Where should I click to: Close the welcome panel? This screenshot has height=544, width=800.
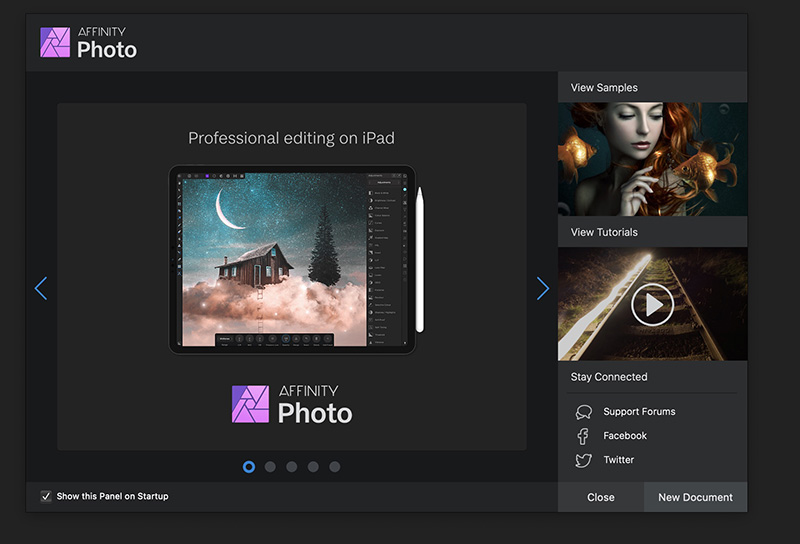601,497
